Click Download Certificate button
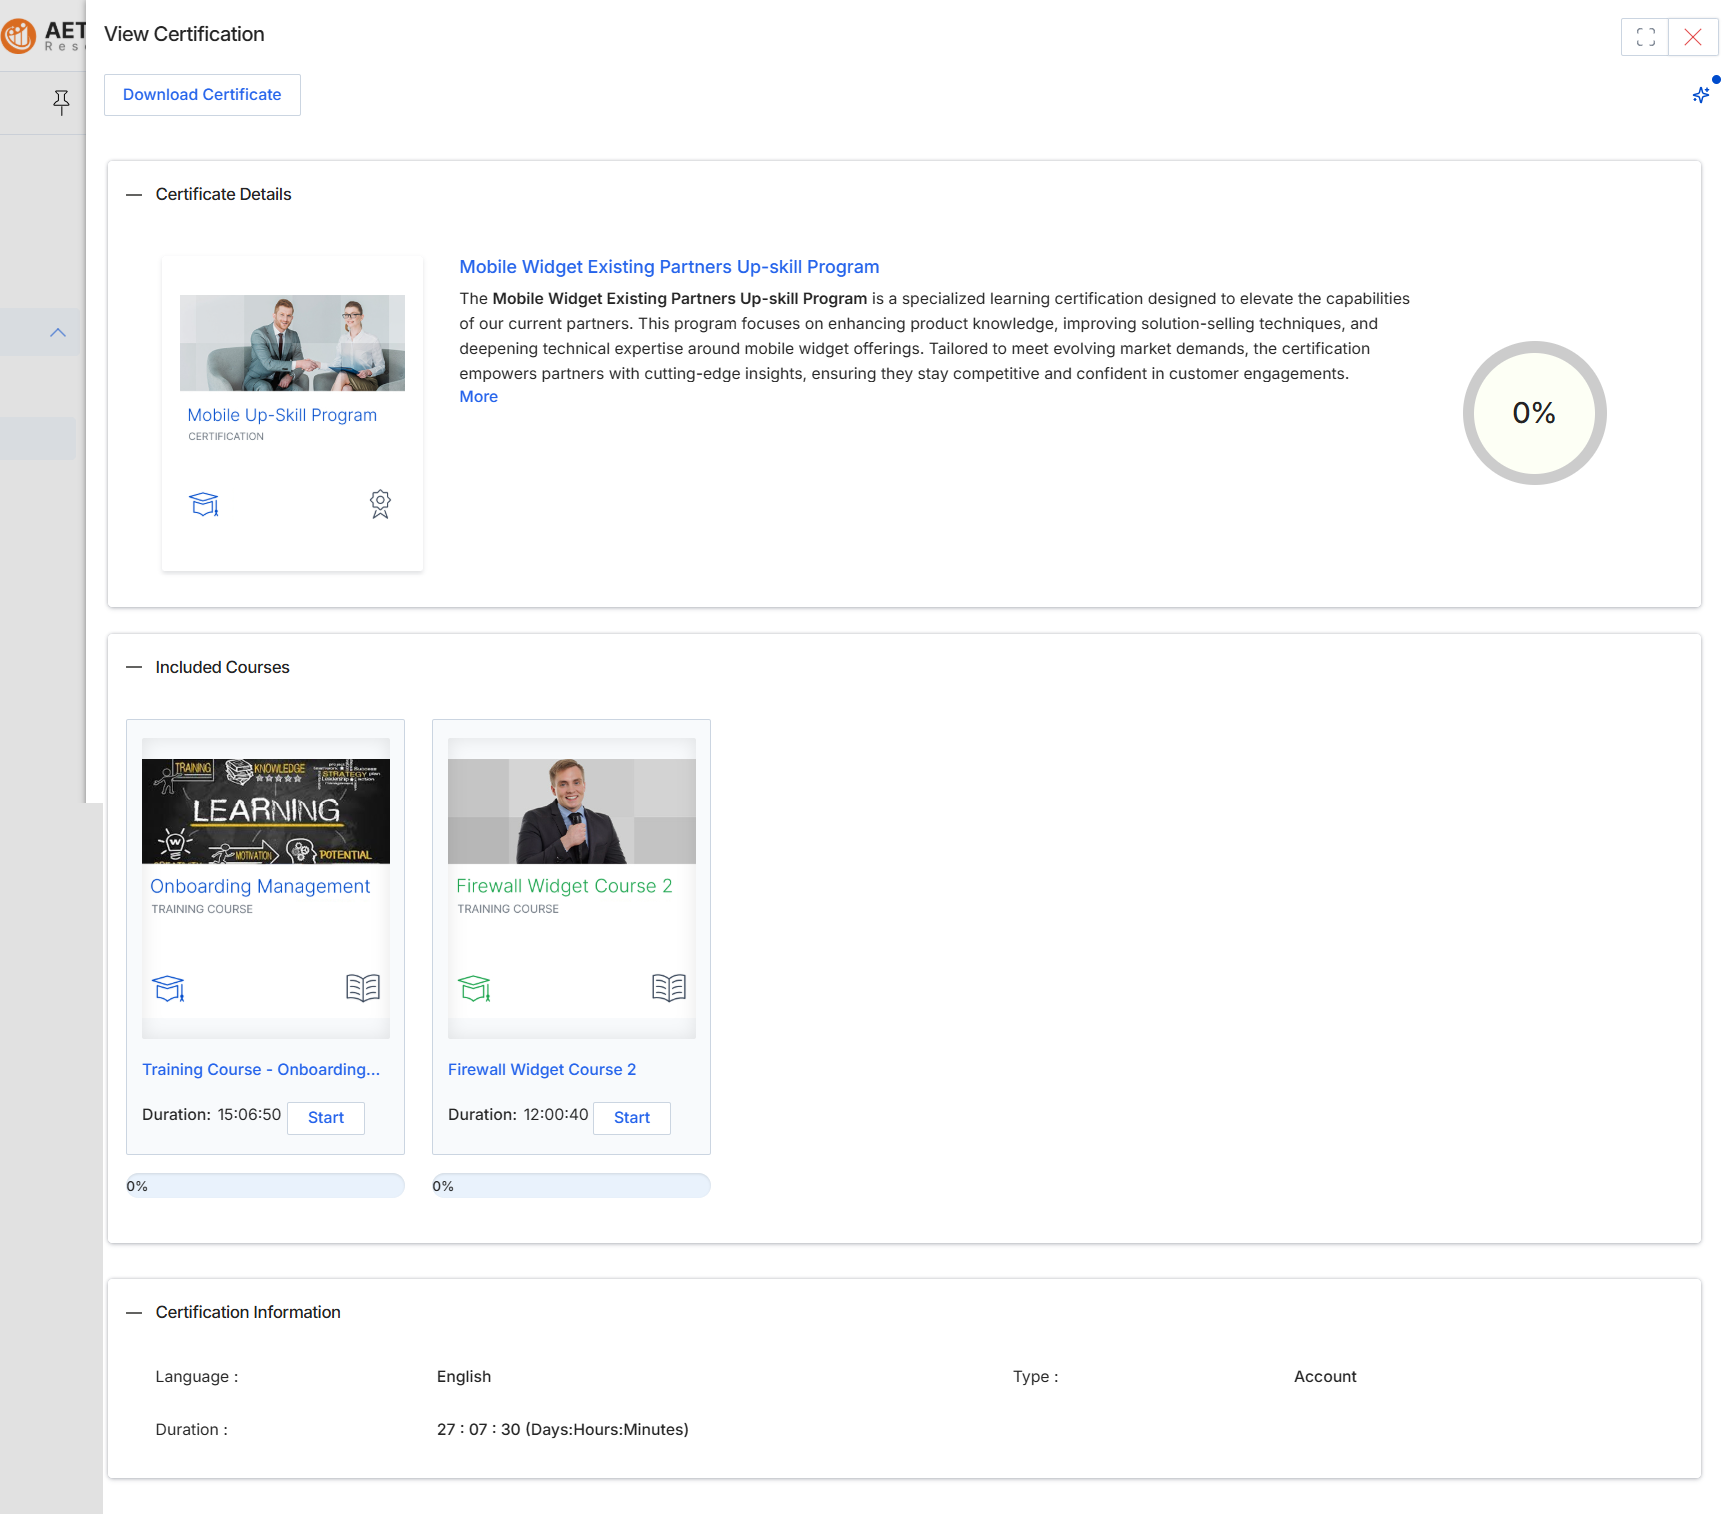This screenshot has height=1514, width=1732. click(x=202, y=95)
